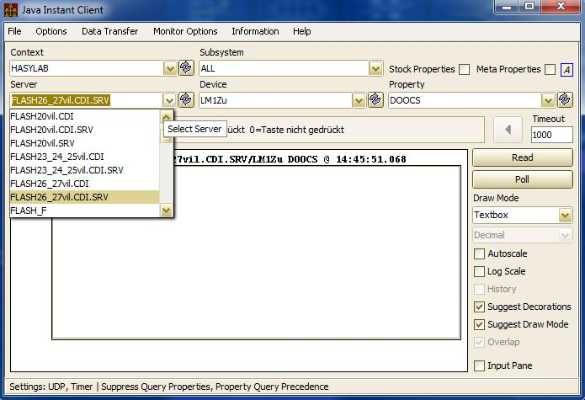Open the Property DOOCS dropdown arrow
Screen dimensions: 585x400
[548, 100]
